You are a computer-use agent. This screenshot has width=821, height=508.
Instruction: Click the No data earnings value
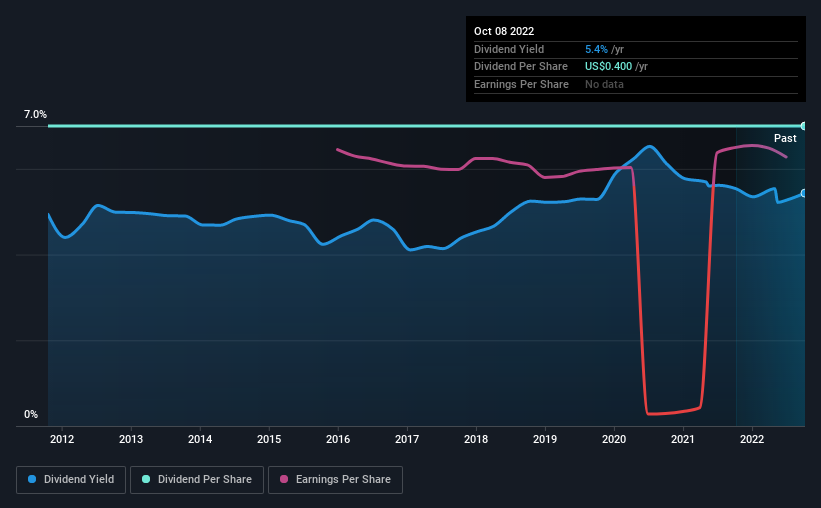[604, 84]
